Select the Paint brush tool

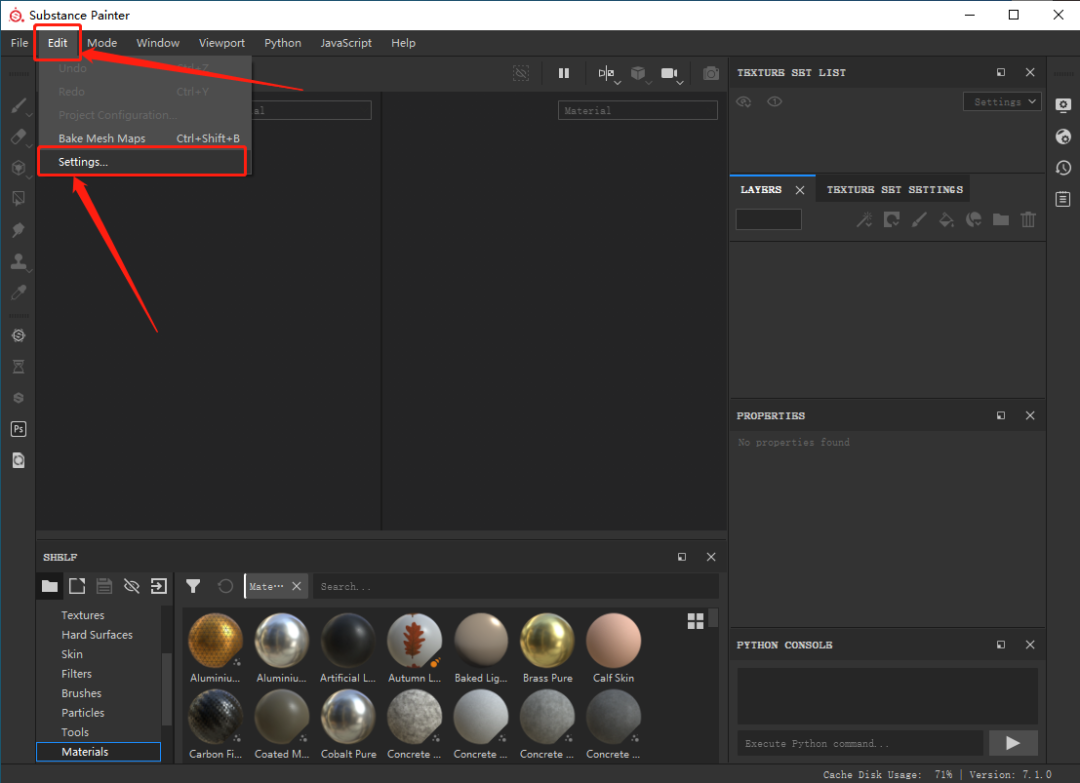coord(19,105)
